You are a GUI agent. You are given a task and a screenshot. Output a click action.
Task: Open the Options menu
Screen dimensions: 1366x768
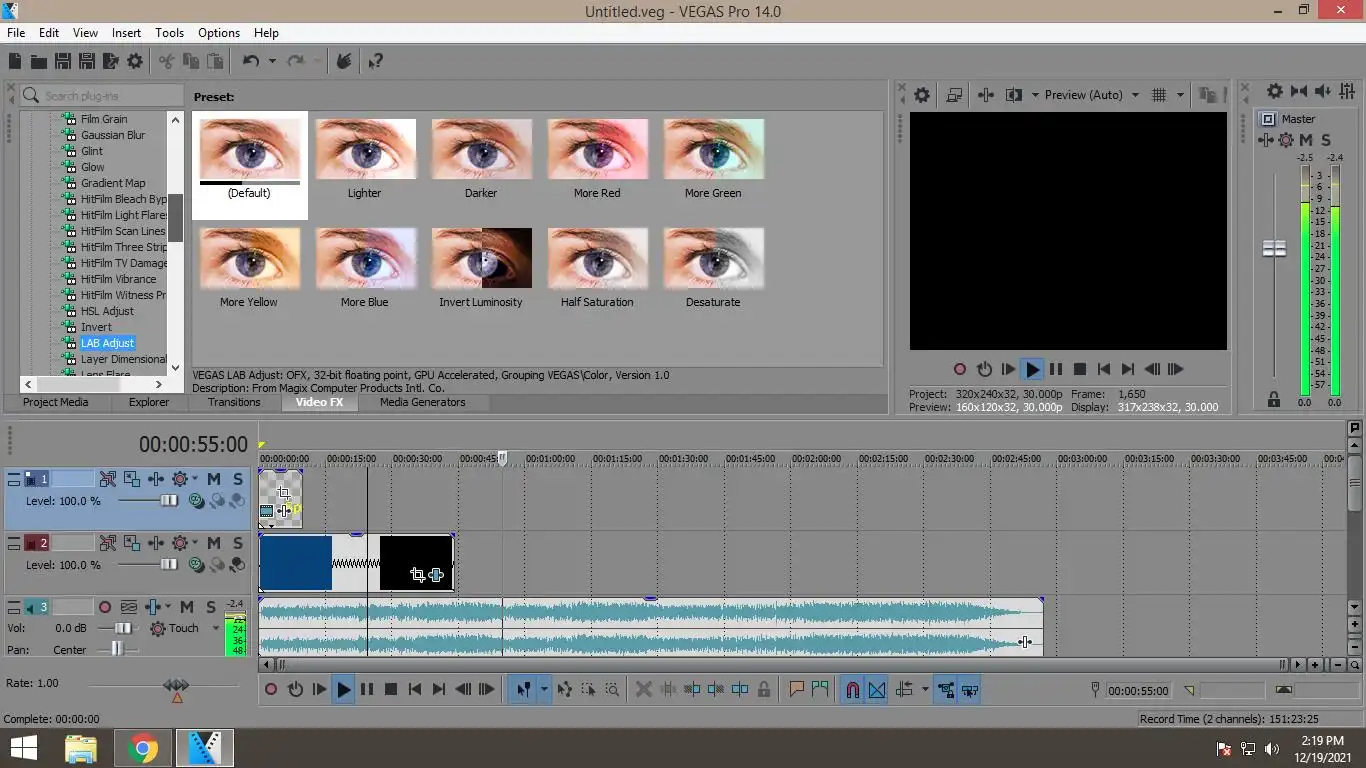tap(218, 33)
